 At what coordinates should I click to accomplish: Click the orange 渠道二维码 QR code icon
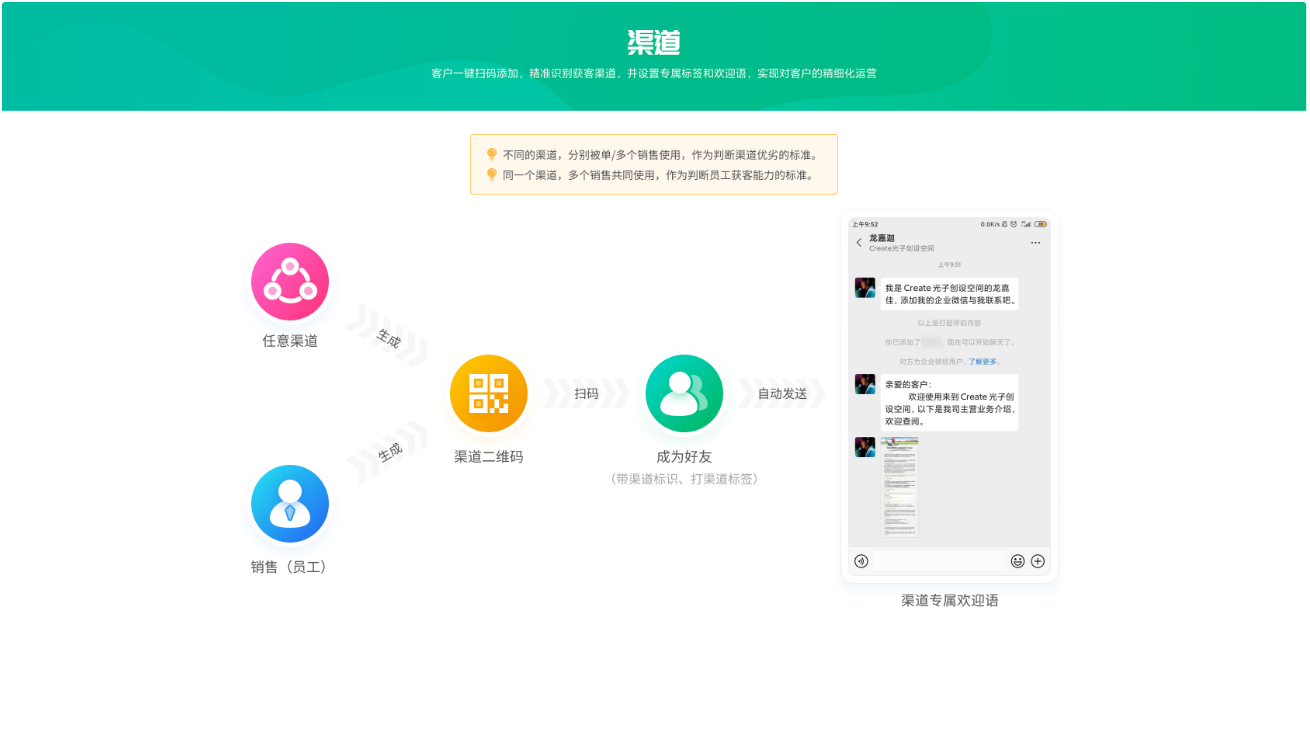pyautogui.click(x=489, y=394)
